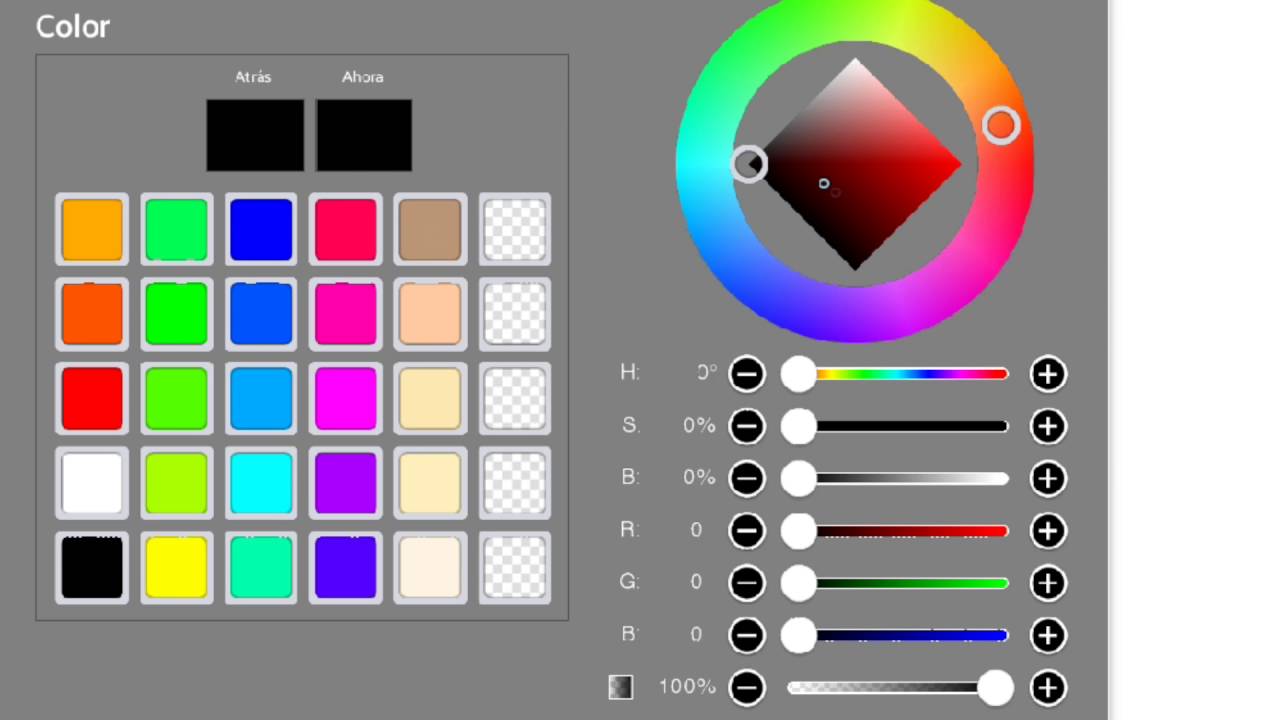Choose the mint turquoise swatch
Viewport: 1280px width, 720px height.
point(261,567)
